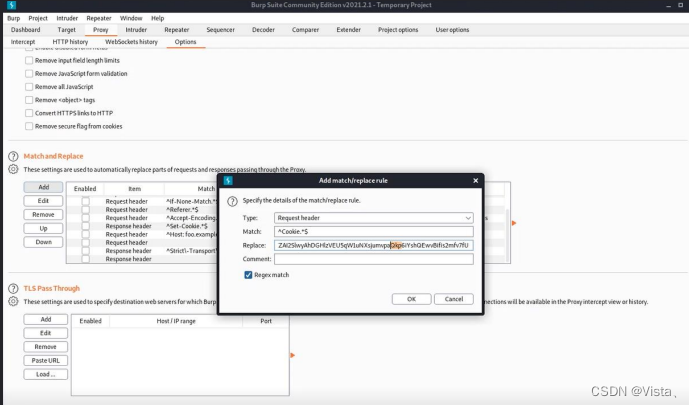Click help icon in Add match/replace rule dialog

(x=232, y=201)
